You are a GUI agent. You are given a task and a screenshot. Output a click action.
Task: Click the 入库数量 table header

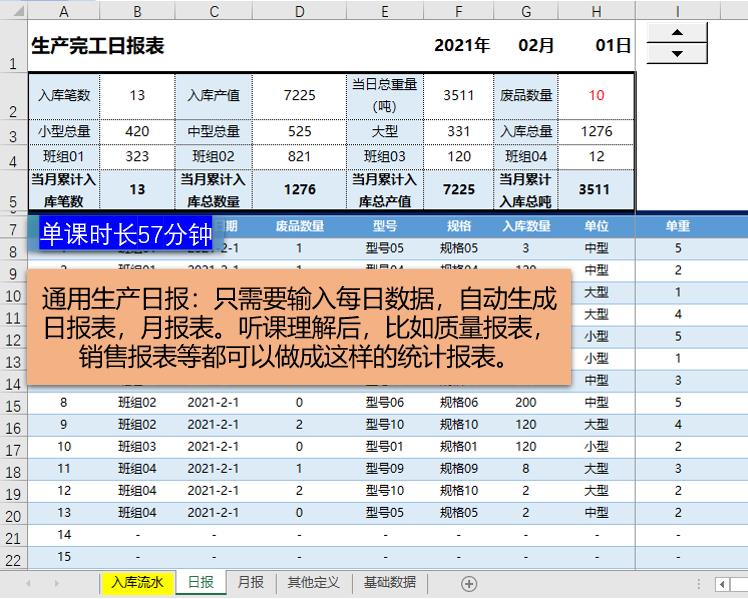[x=526, y=226]
